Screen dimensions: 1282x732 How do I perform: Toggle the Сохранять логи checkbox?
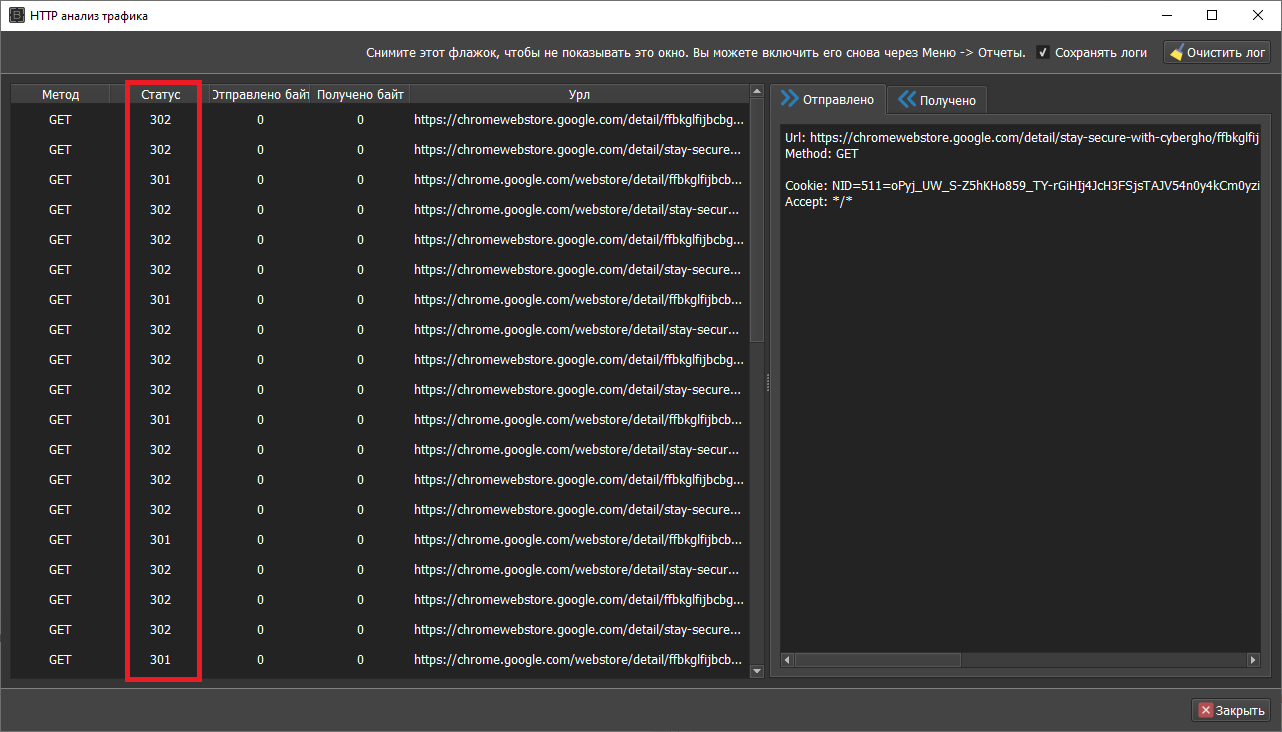point(1043,53)
